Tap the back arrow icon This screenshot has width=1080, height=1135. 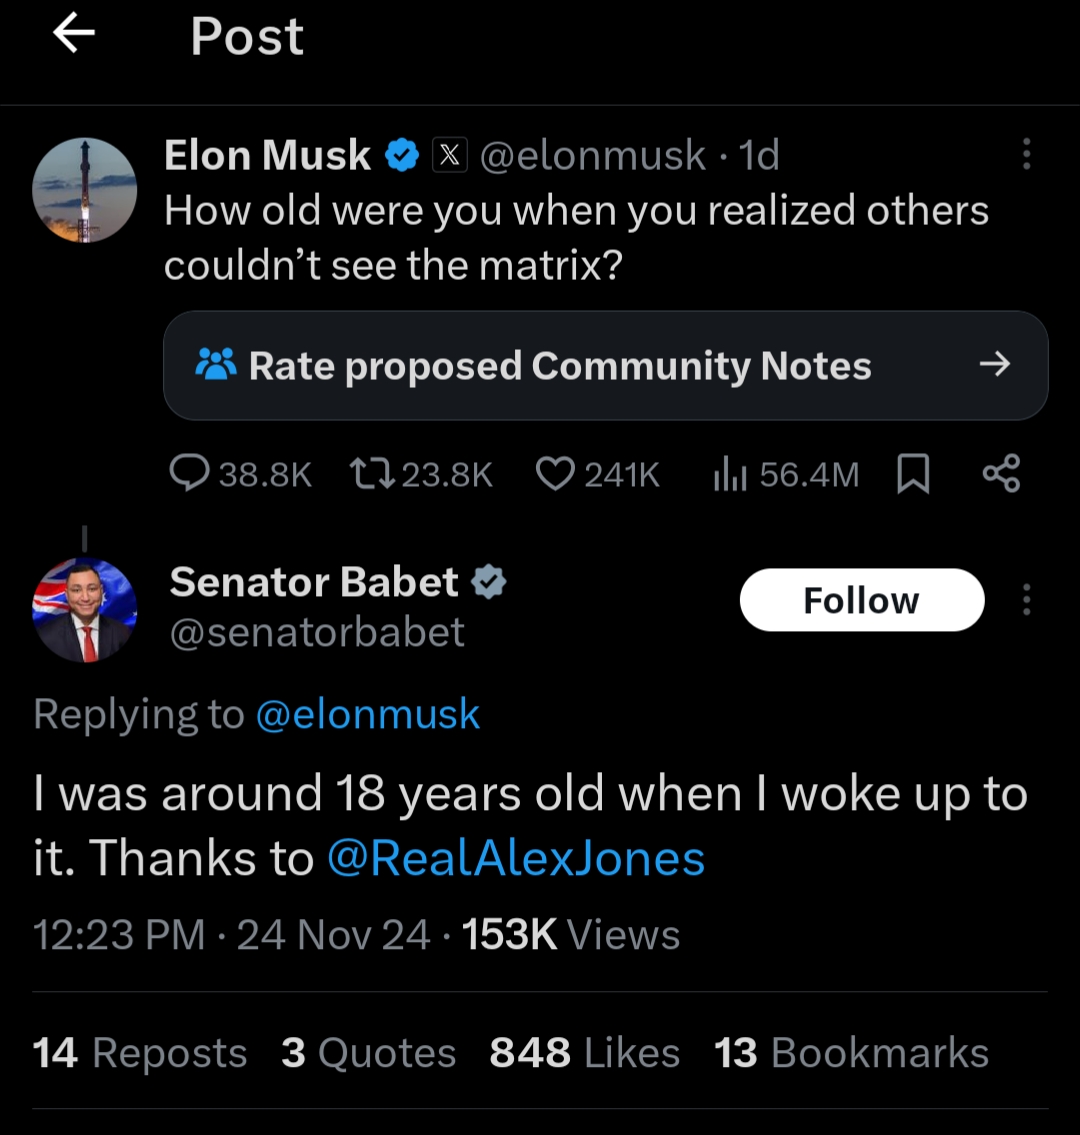73,36
